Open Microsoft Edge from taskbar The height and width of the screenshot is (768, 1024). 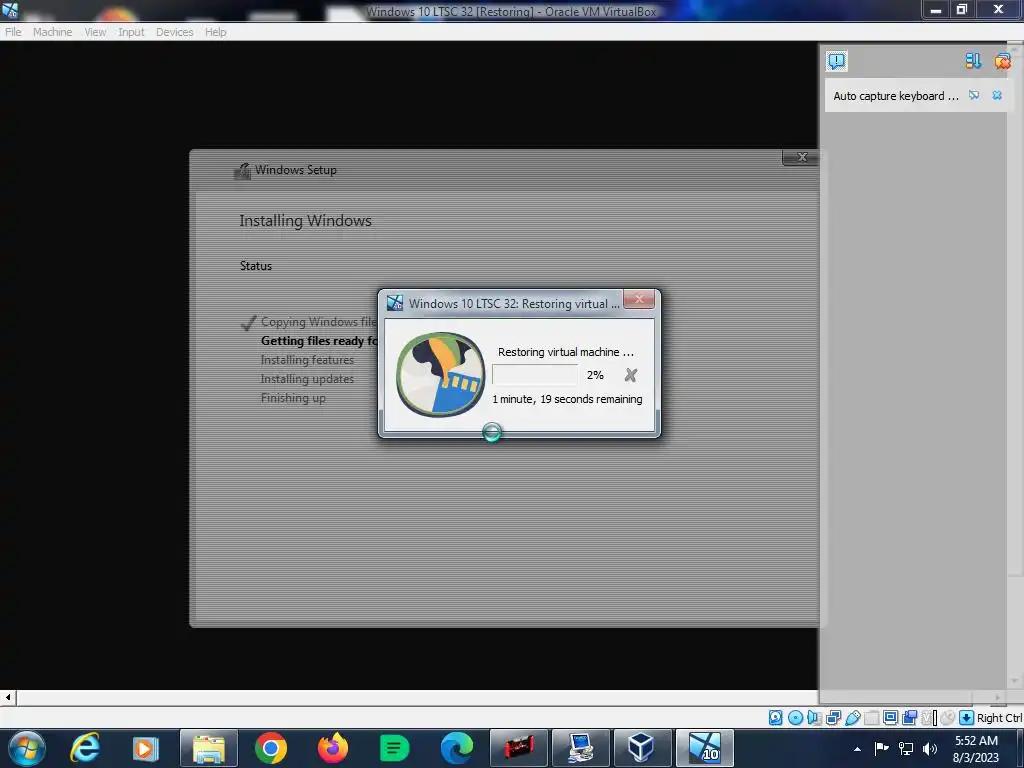(x=456, y=748)
